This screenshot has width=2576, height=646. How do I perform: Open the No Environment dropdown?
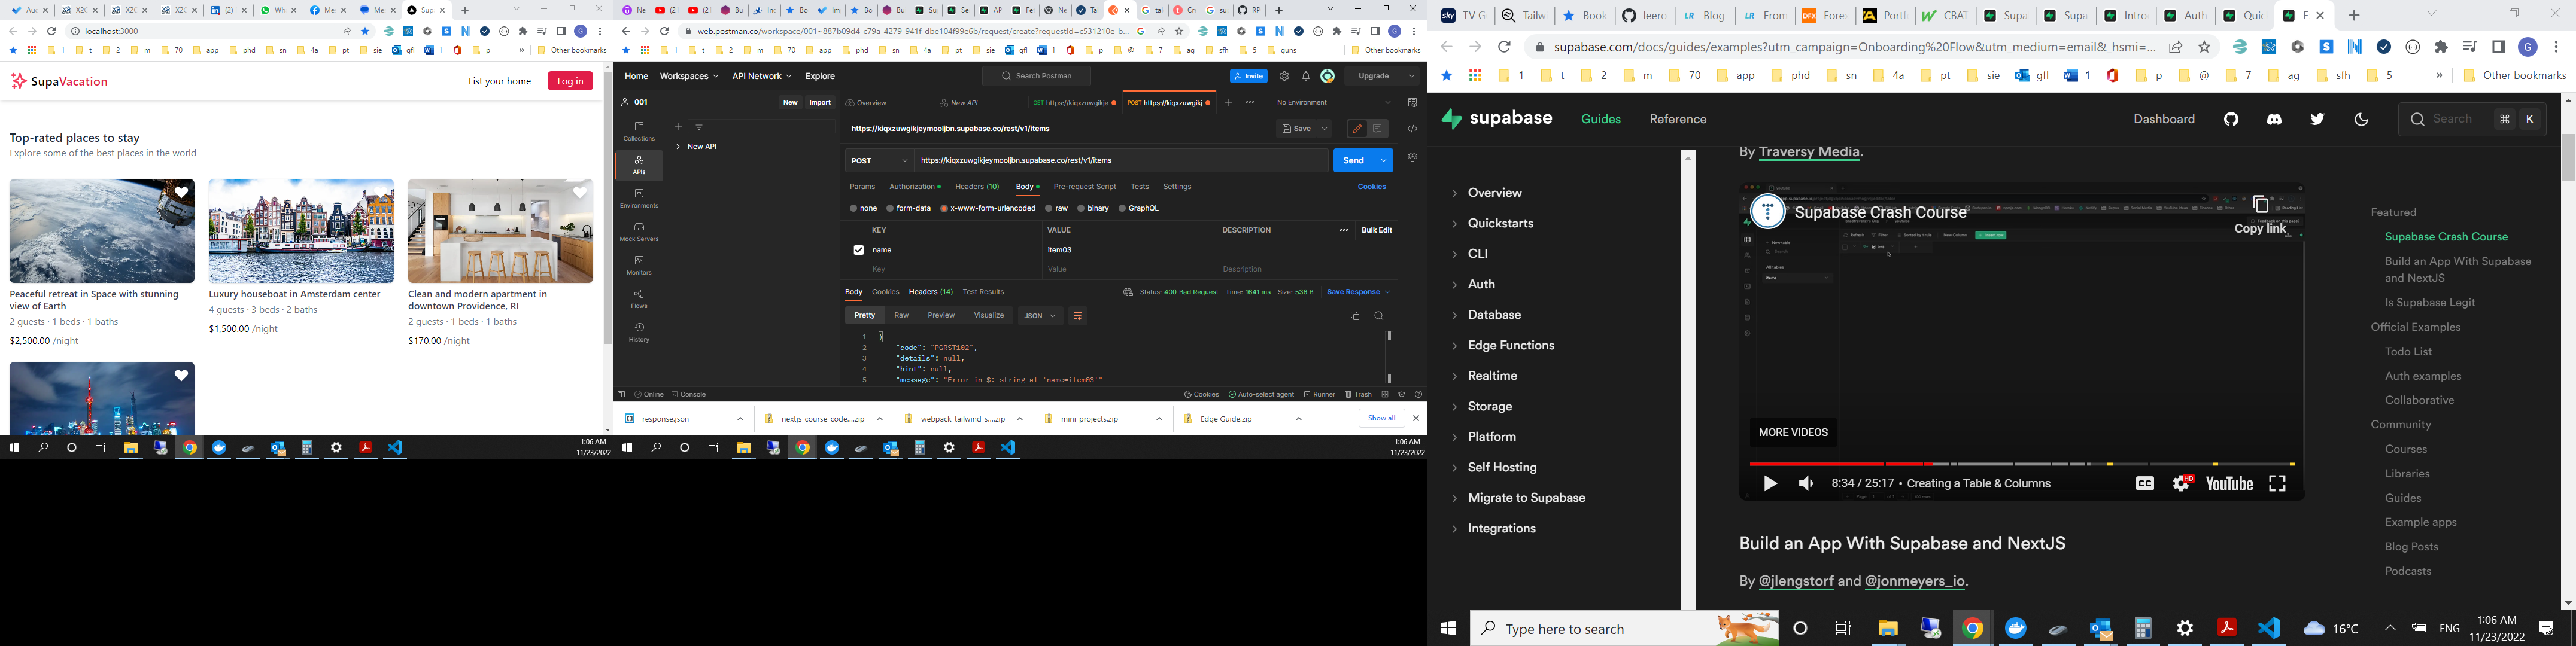1334,102
